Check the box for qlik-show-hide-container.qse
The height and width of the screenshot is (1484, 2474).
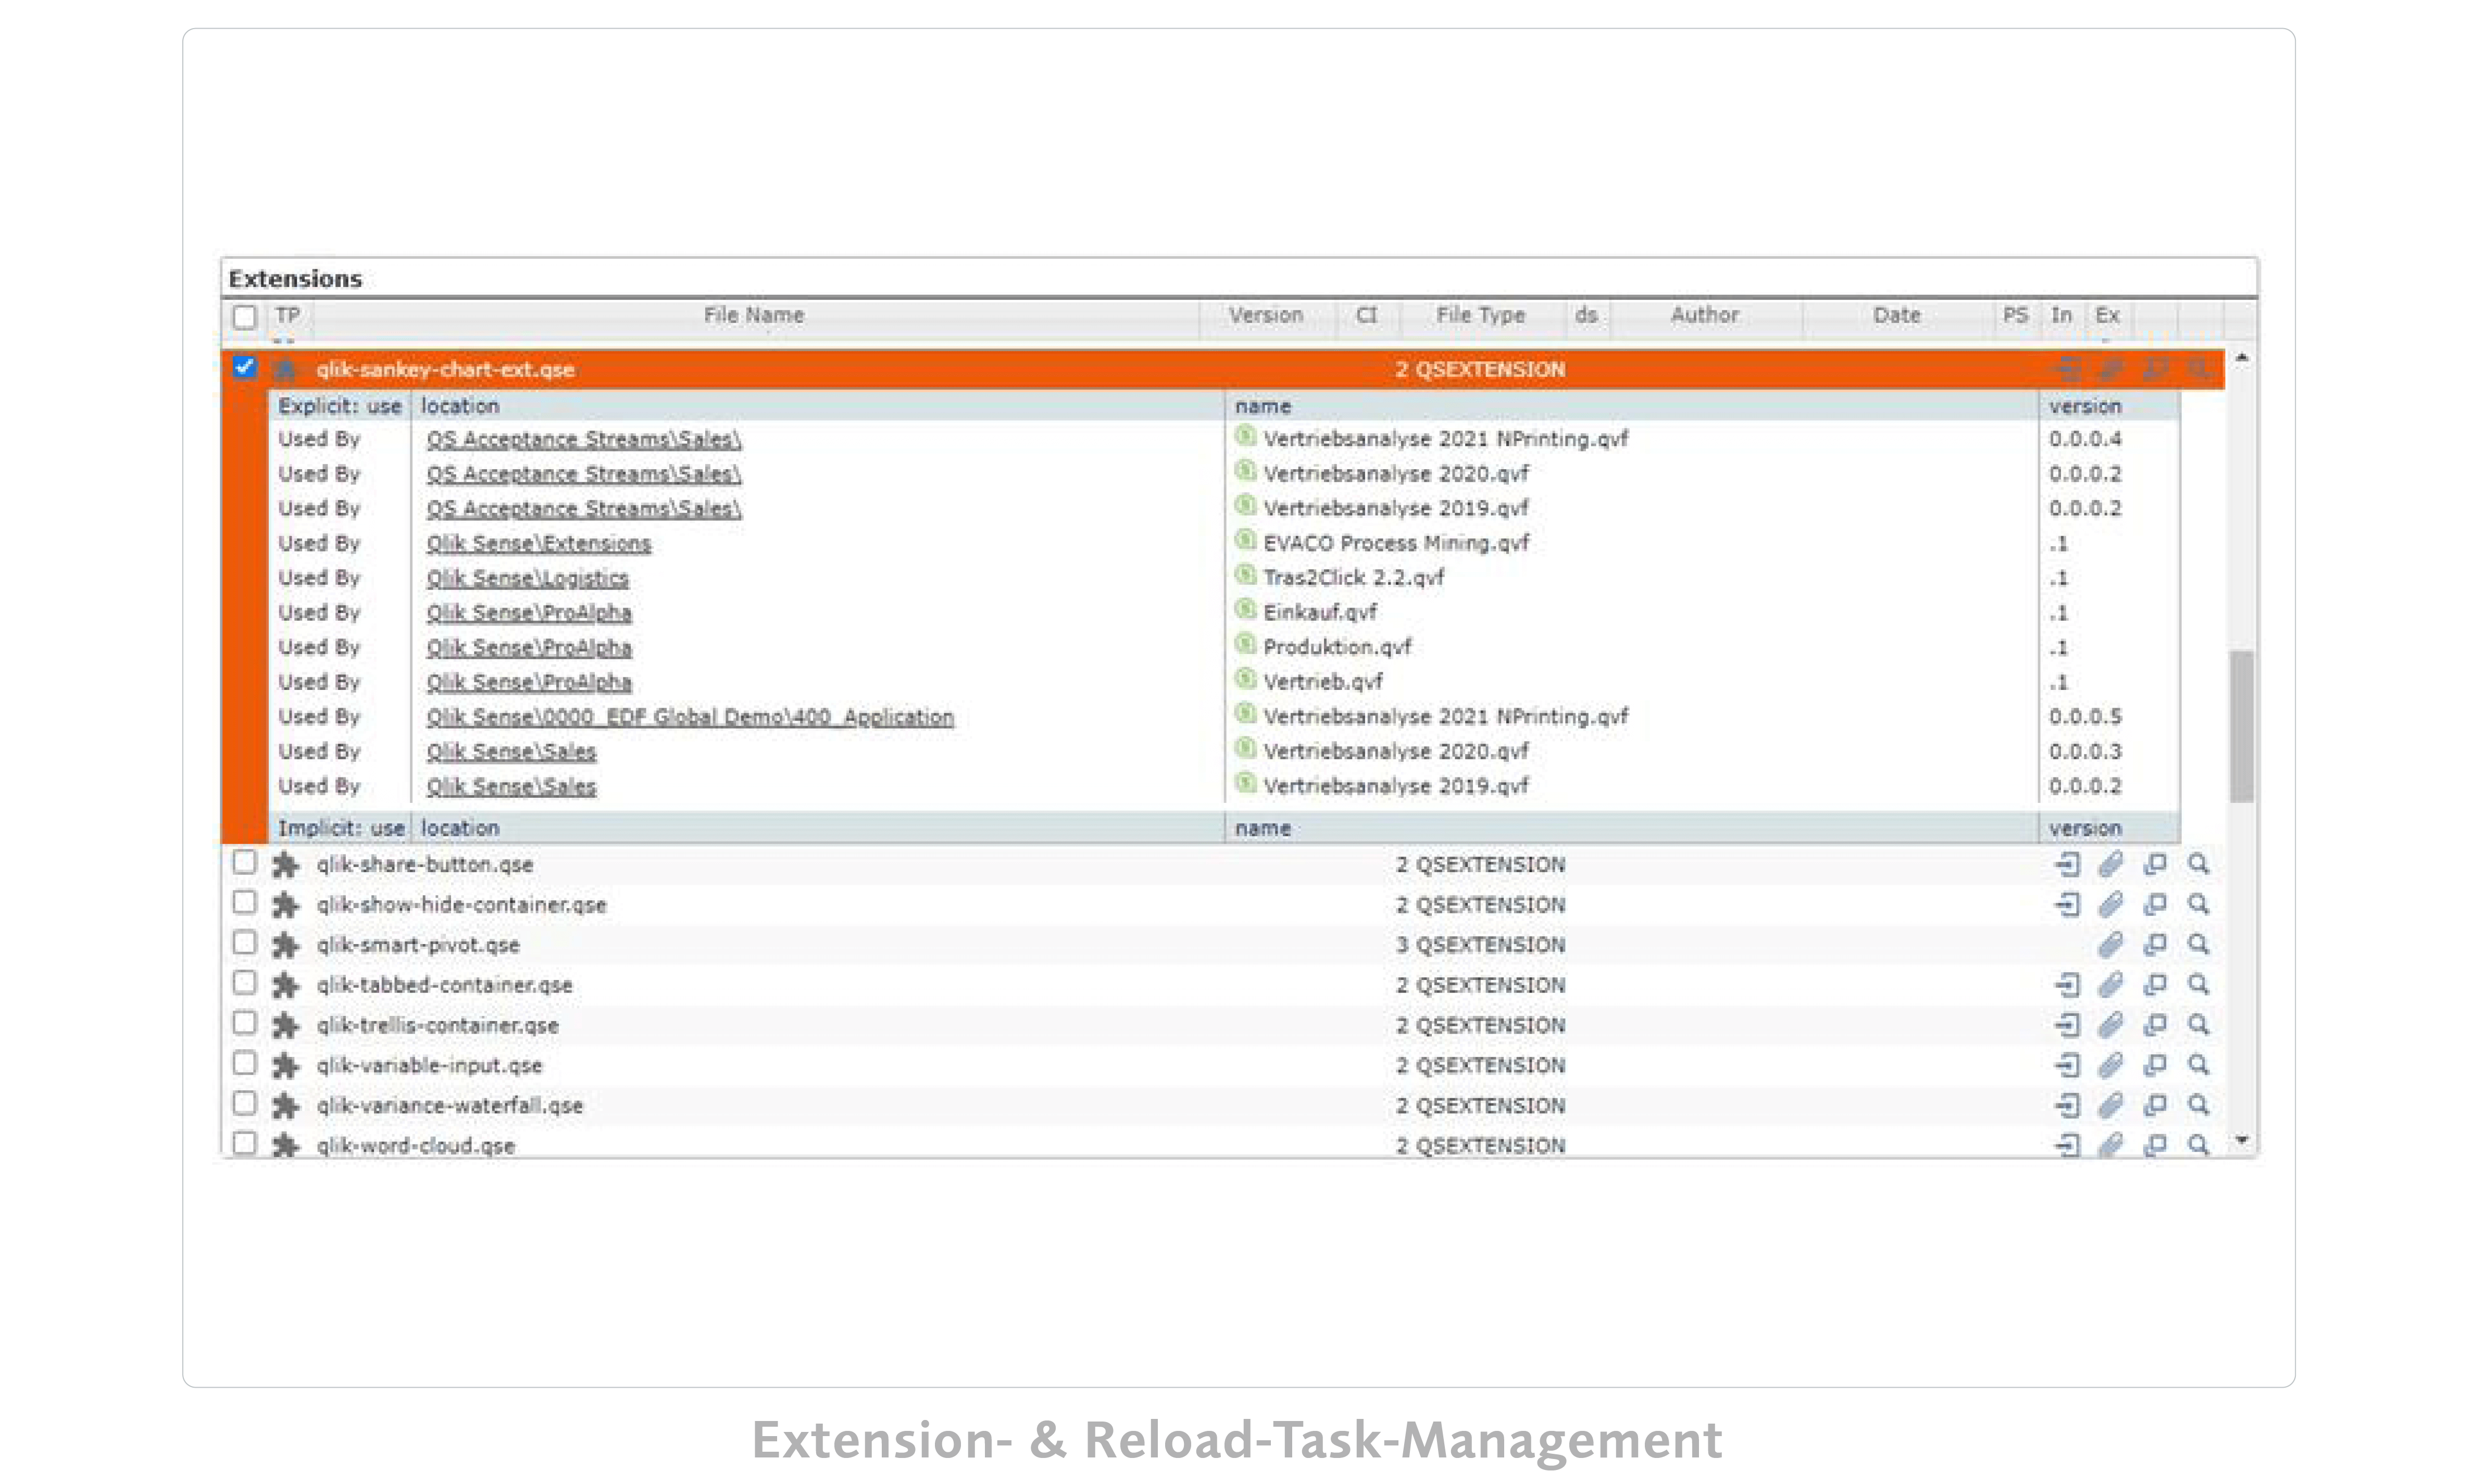(x=244, y=902)
